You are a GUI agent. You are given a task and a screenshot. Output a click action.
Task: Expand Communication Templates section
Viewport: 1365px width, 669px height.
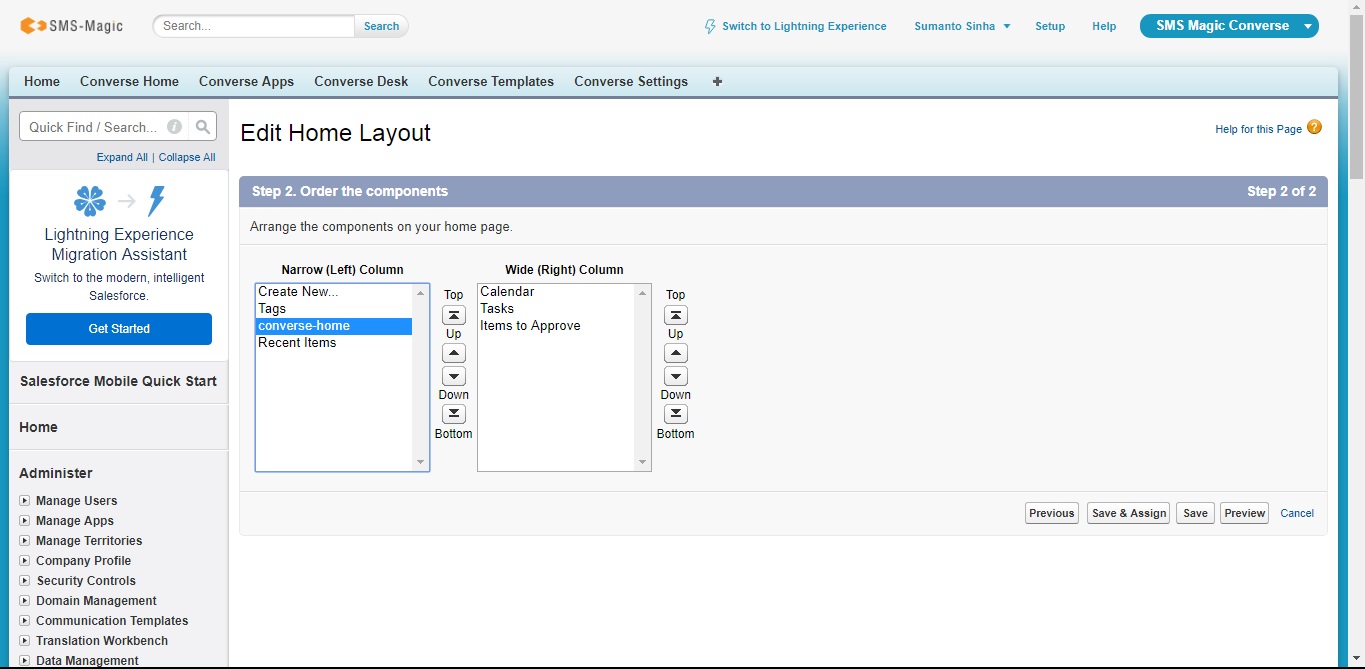(x=25, y=621)
